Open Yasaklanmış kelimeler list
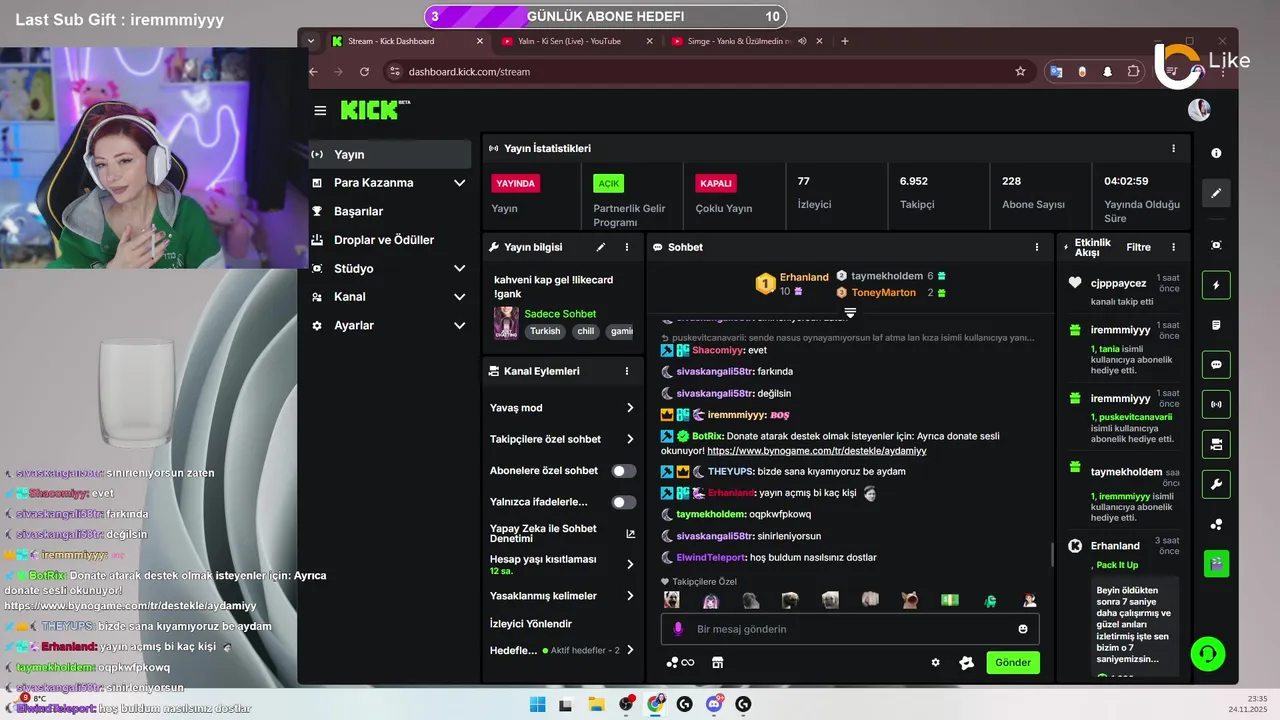Image resolution: width=1280 pixels, height=720 pixels. 562,596
